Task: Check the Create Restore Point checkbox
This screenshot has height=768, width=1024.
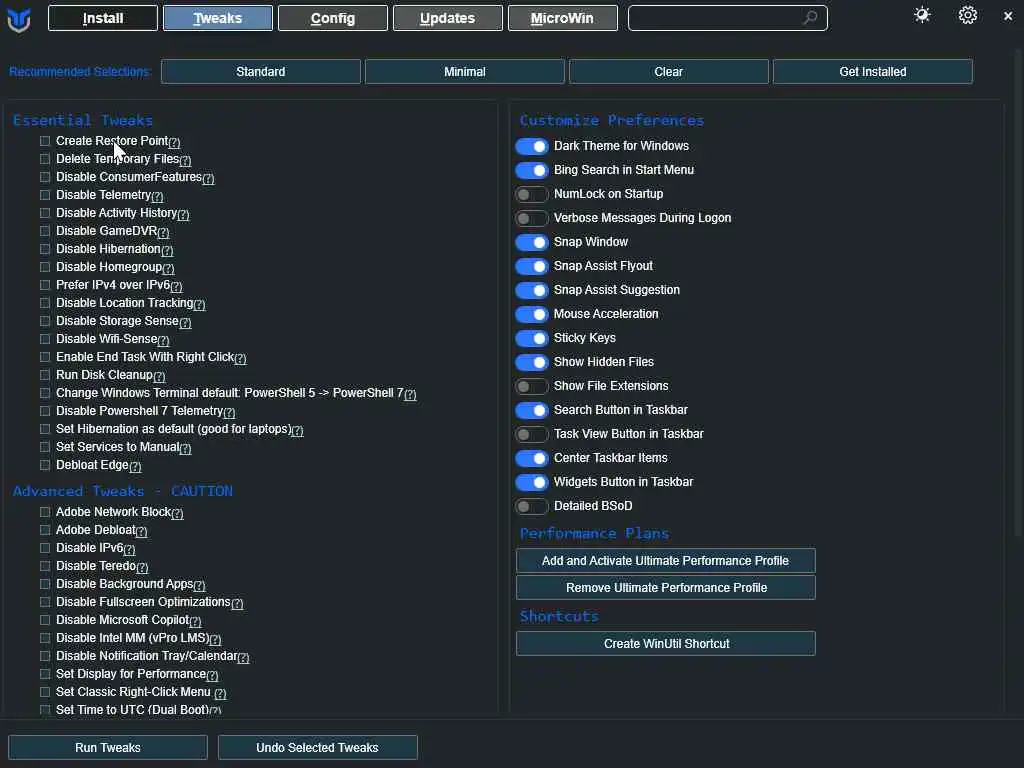Action: (45, 141)
